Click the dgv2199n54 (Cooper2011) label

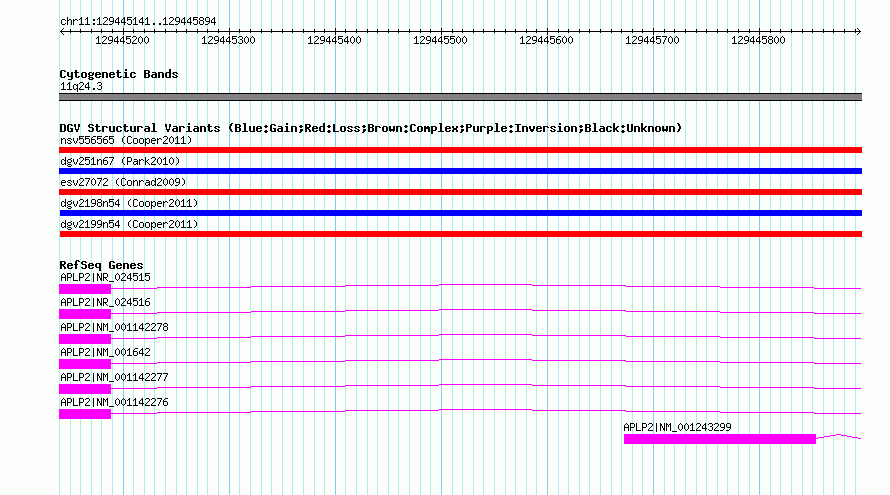(129, 224)
